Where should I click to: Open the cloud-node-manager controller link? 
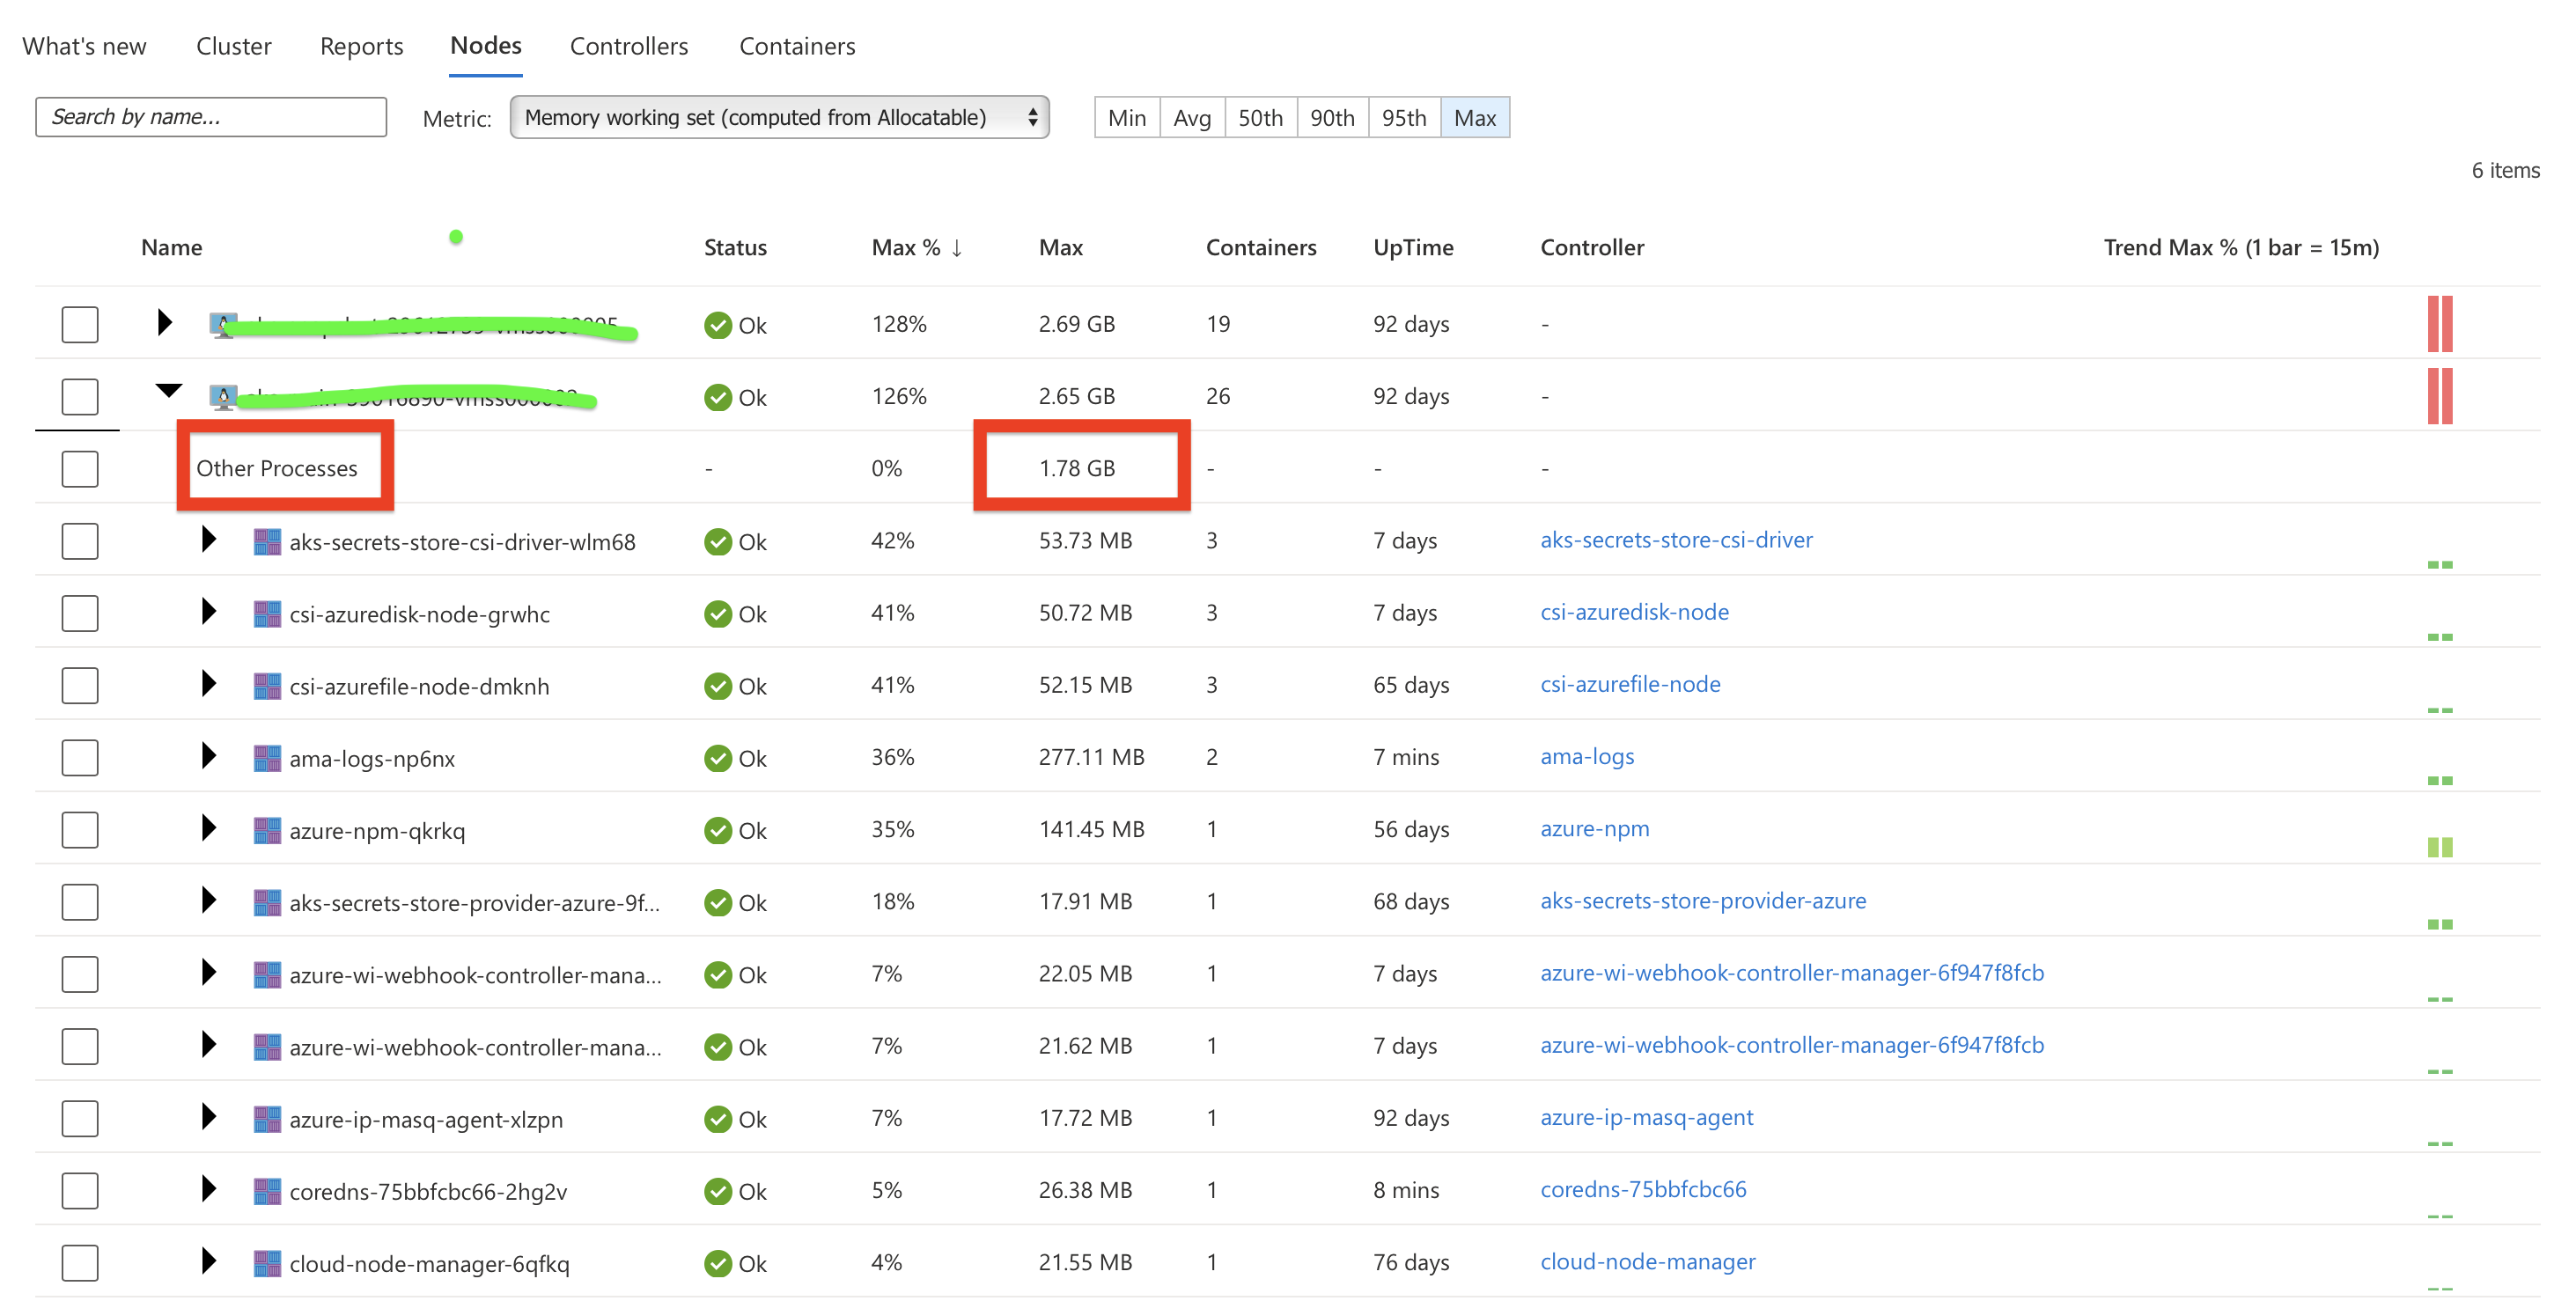(x=1647, y=1261)
